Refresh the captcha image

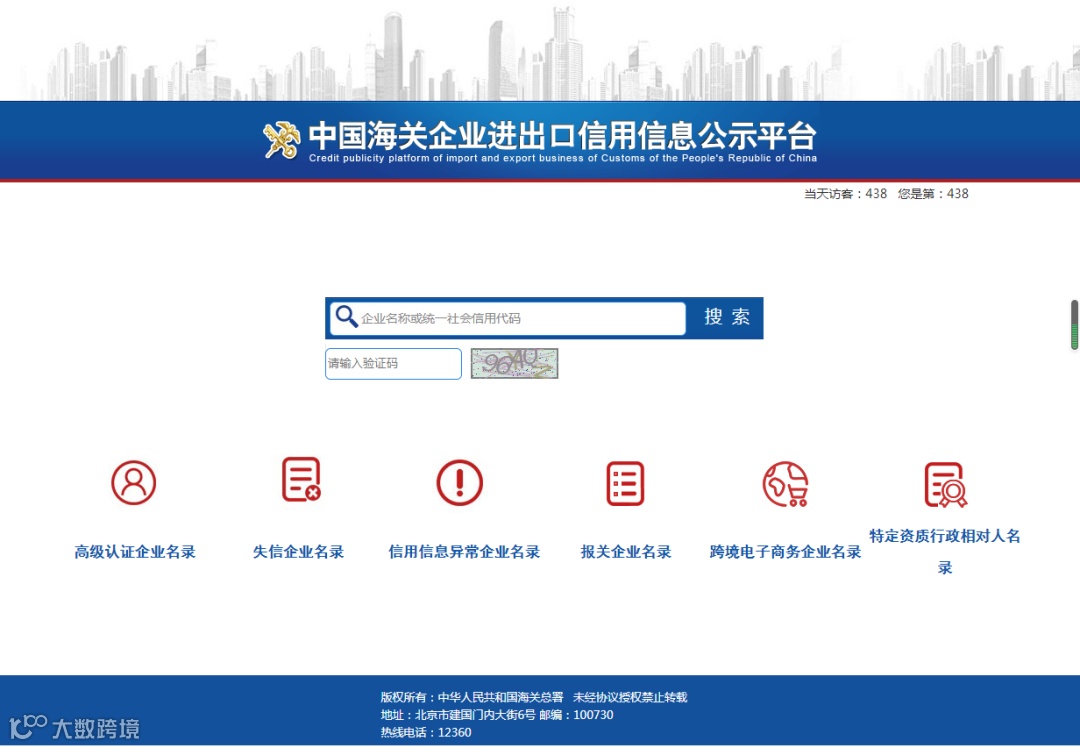coord(515,364)
